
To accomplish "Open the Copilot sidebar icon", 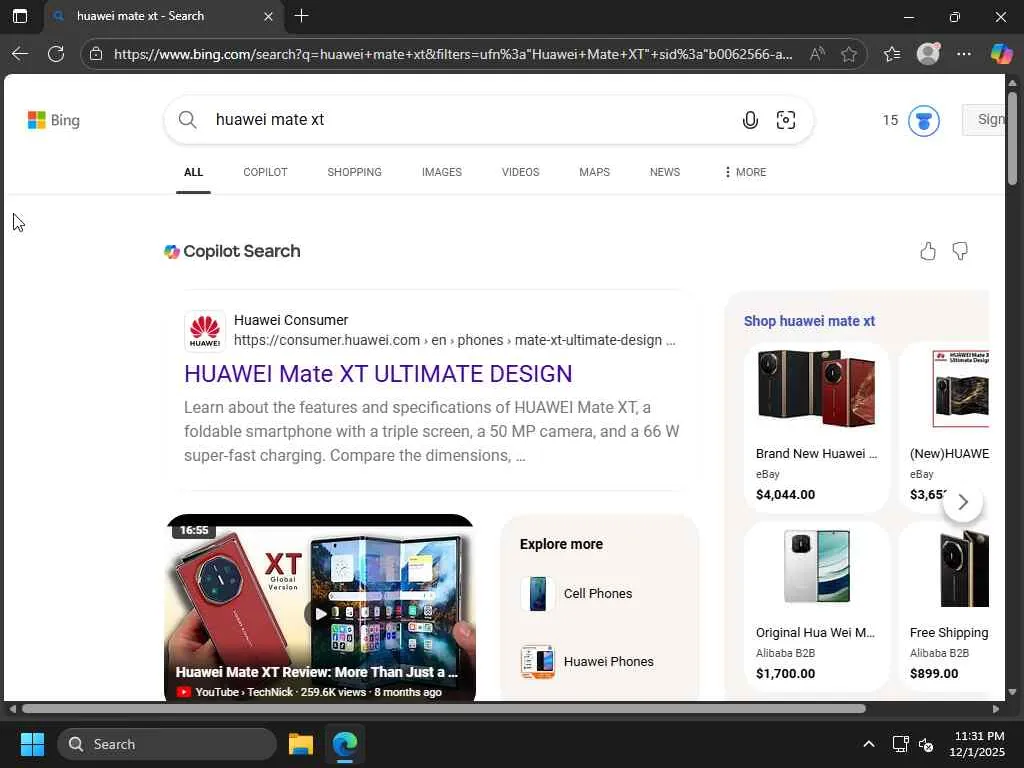I will click(1000, 54).
